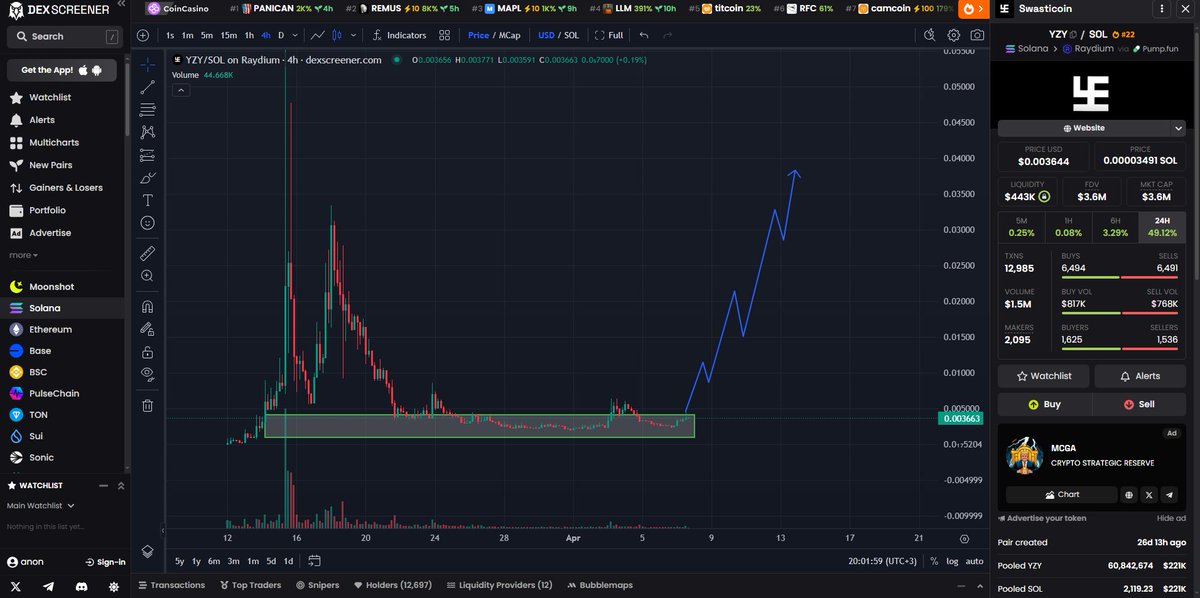Open the Transactions tab

point(171,585)
